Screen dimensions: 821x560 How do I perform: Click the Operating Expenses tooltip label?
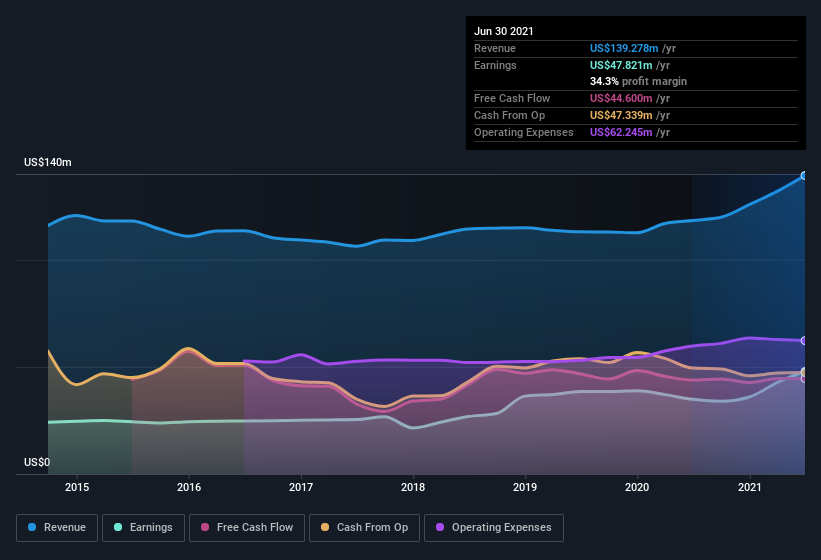(x=524, y=132)
